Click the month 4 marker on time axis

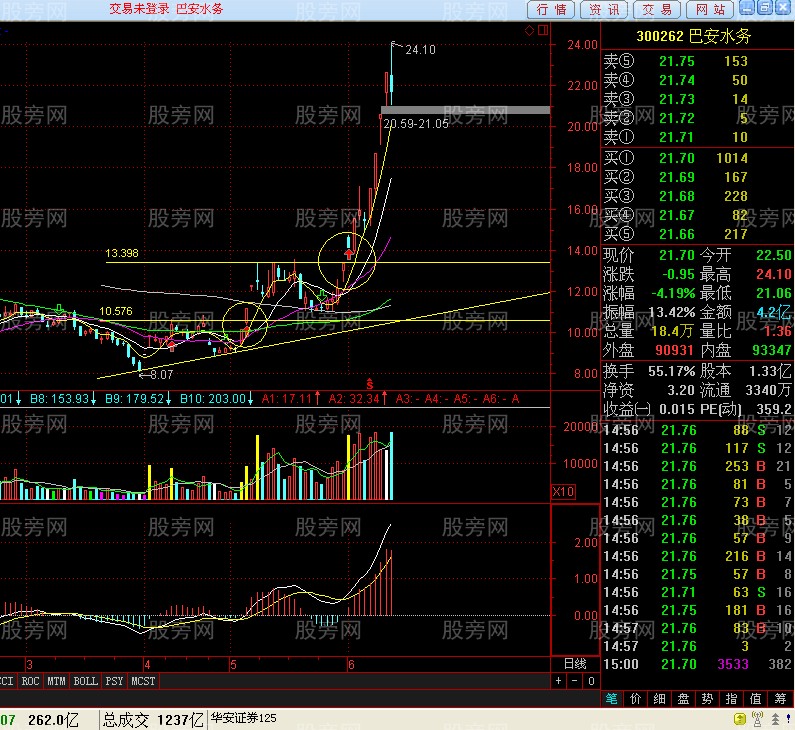tap(147, 665)
